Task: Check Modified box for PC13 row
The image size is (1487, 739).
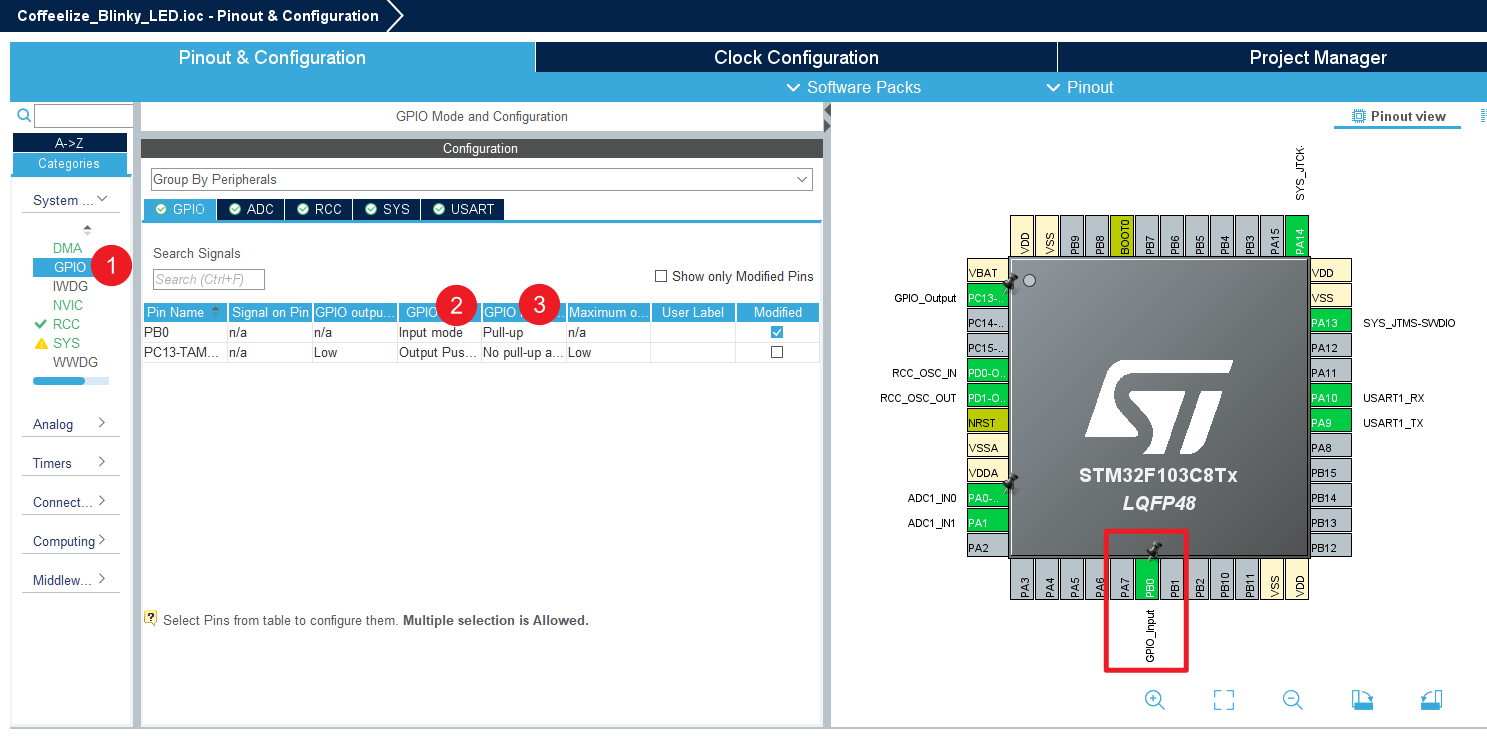Action: click(777, 352)
